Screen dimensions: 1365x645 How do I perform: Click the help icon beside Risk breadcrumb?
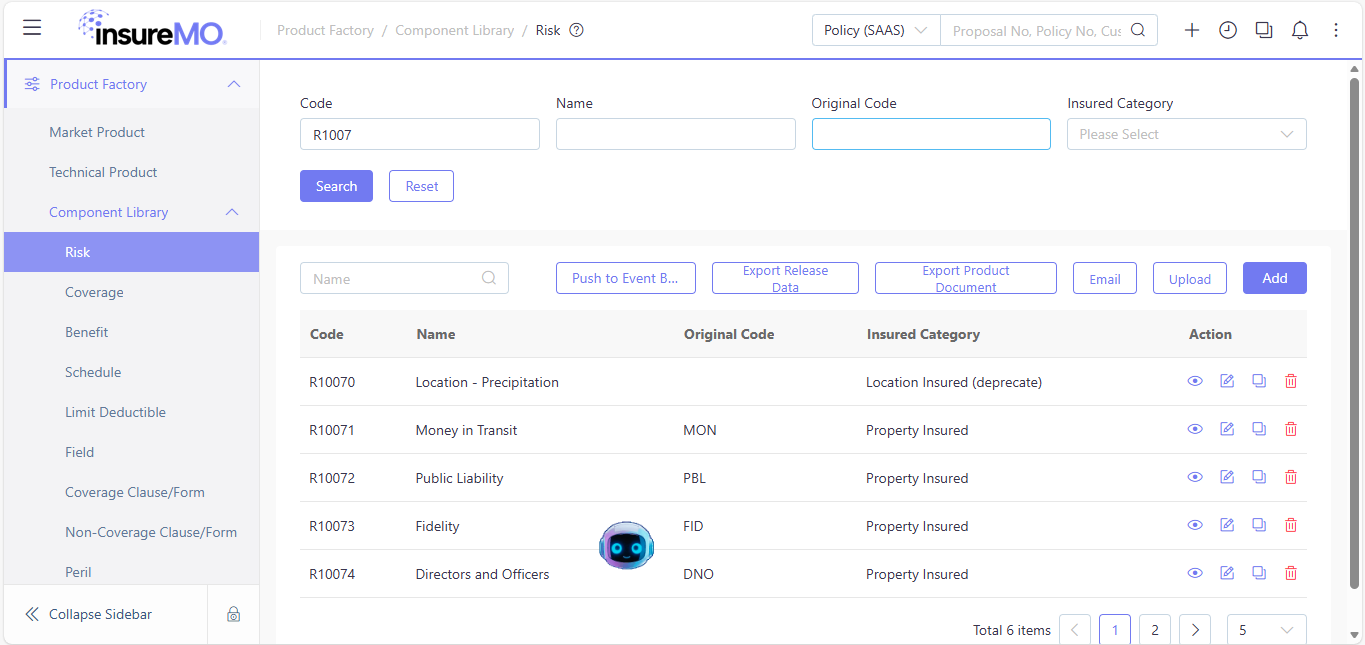[x=576, y=30]
